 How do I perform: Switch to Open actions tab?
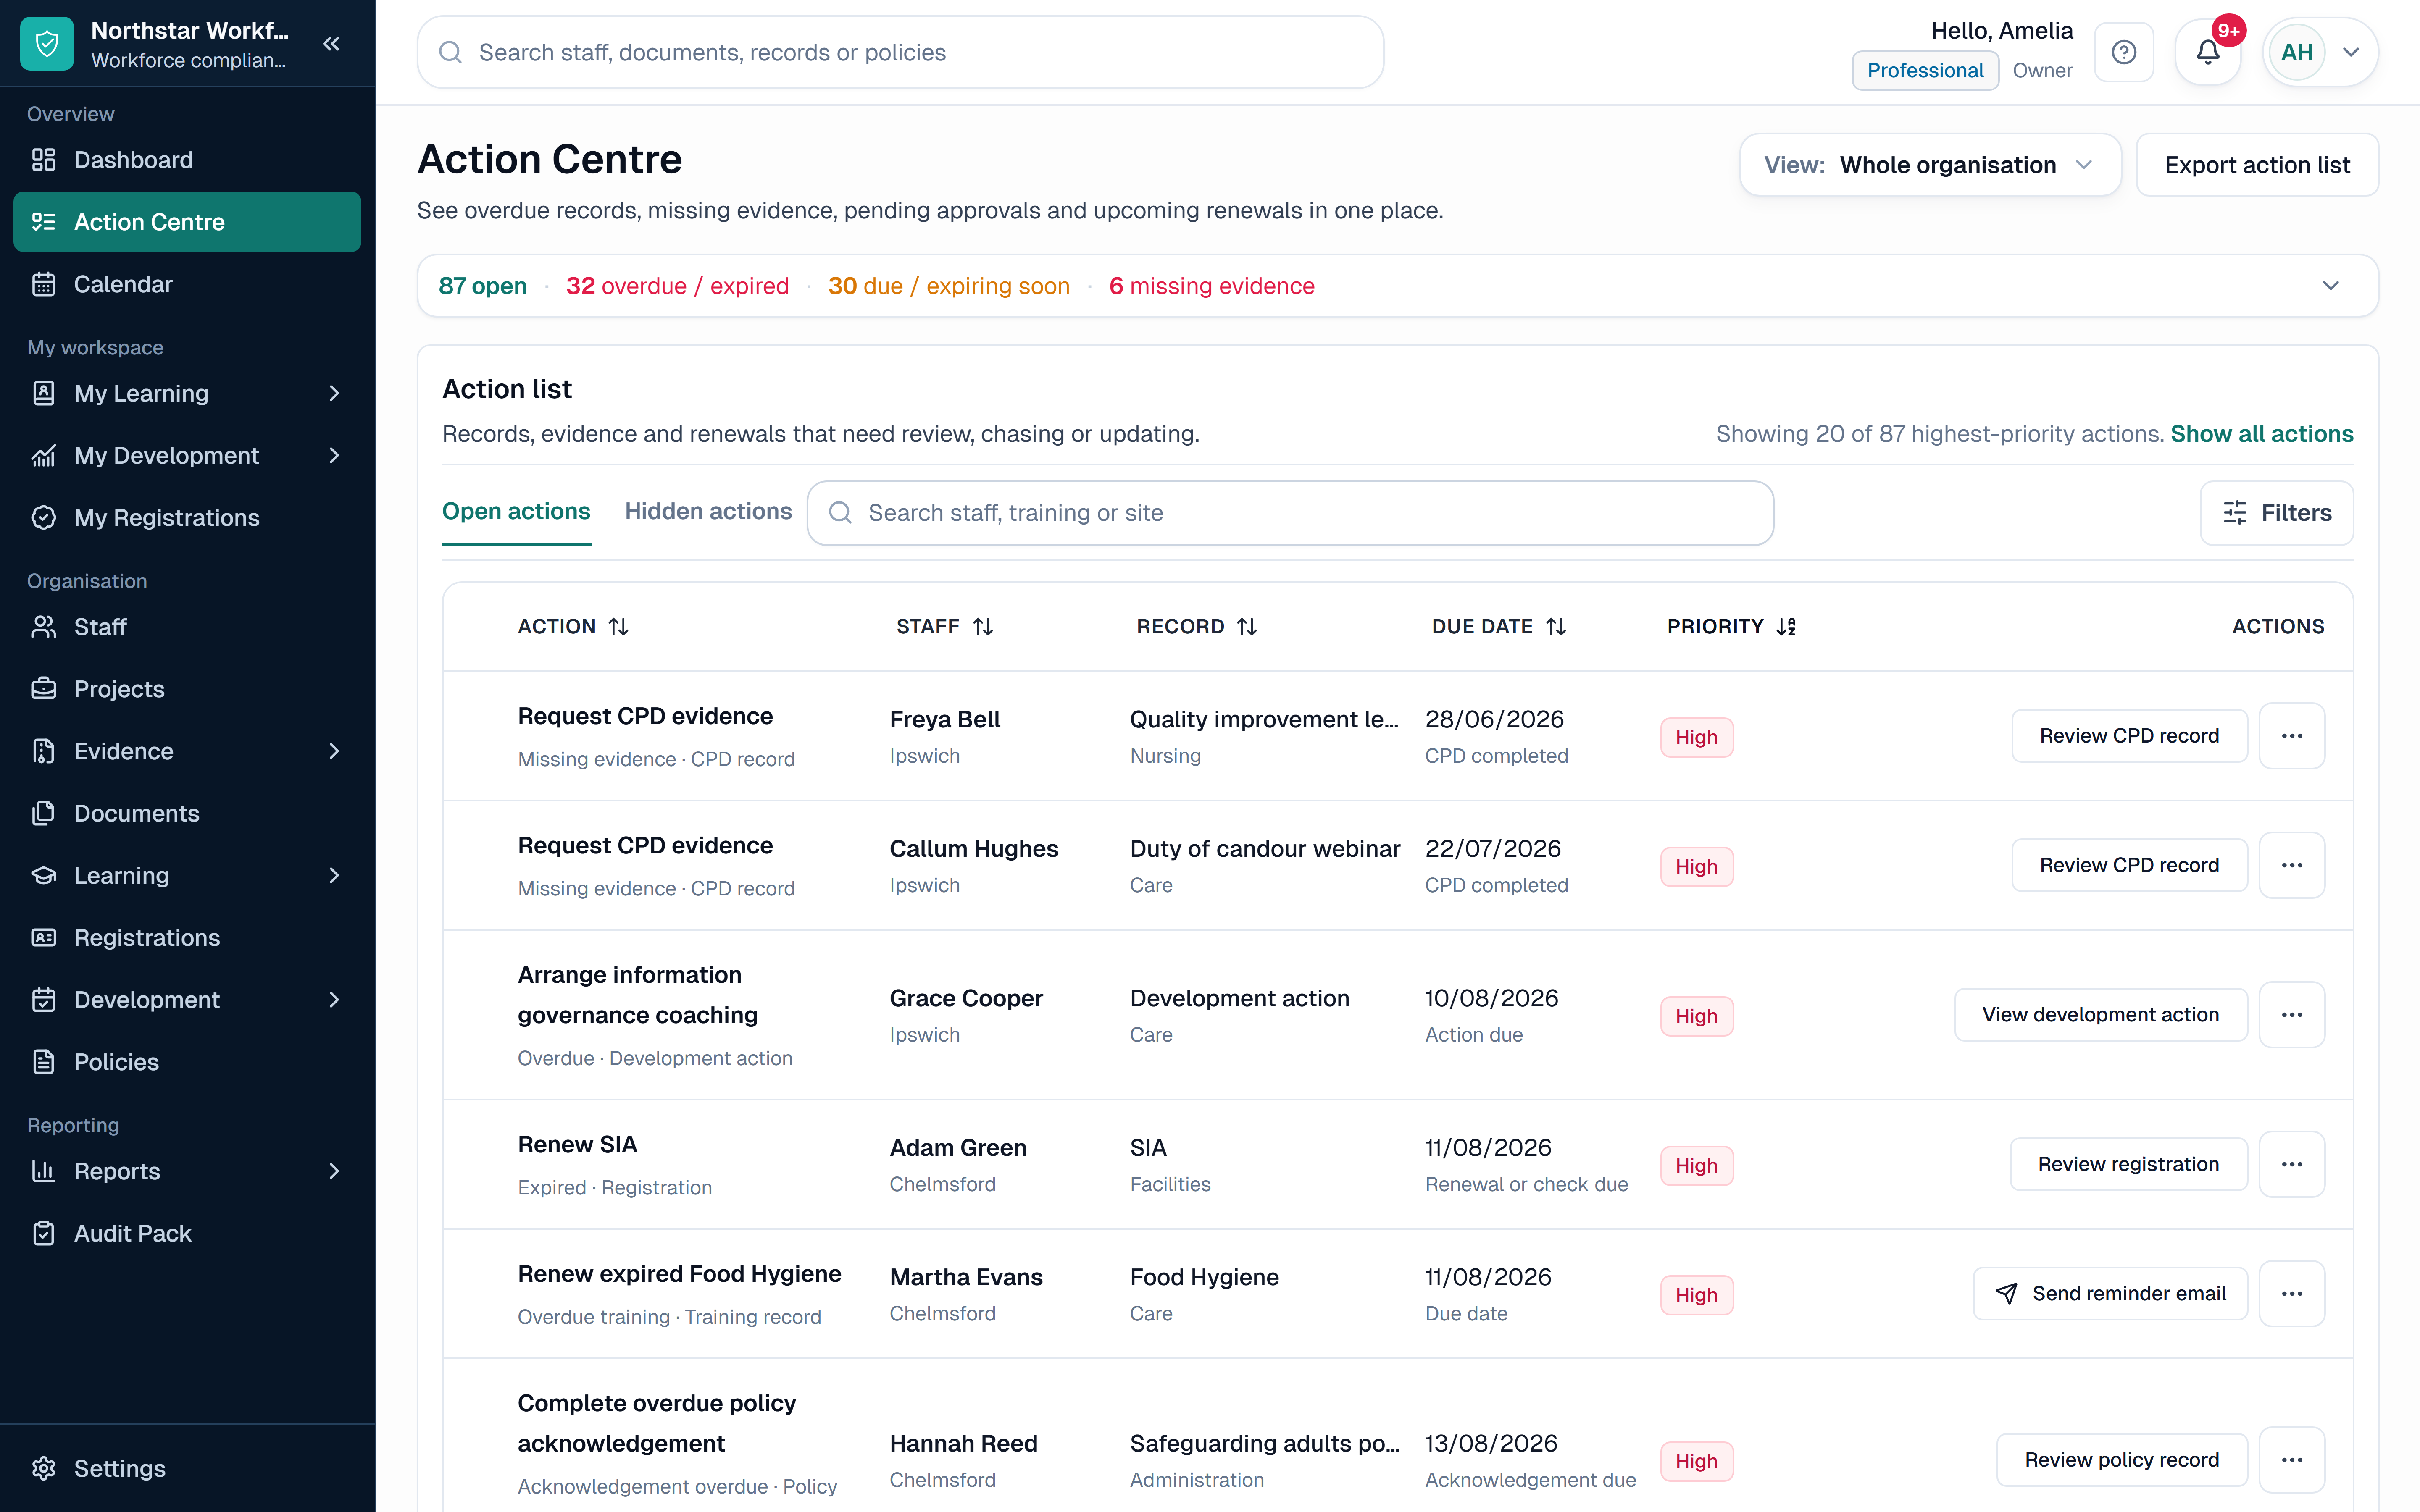point(516,512)
